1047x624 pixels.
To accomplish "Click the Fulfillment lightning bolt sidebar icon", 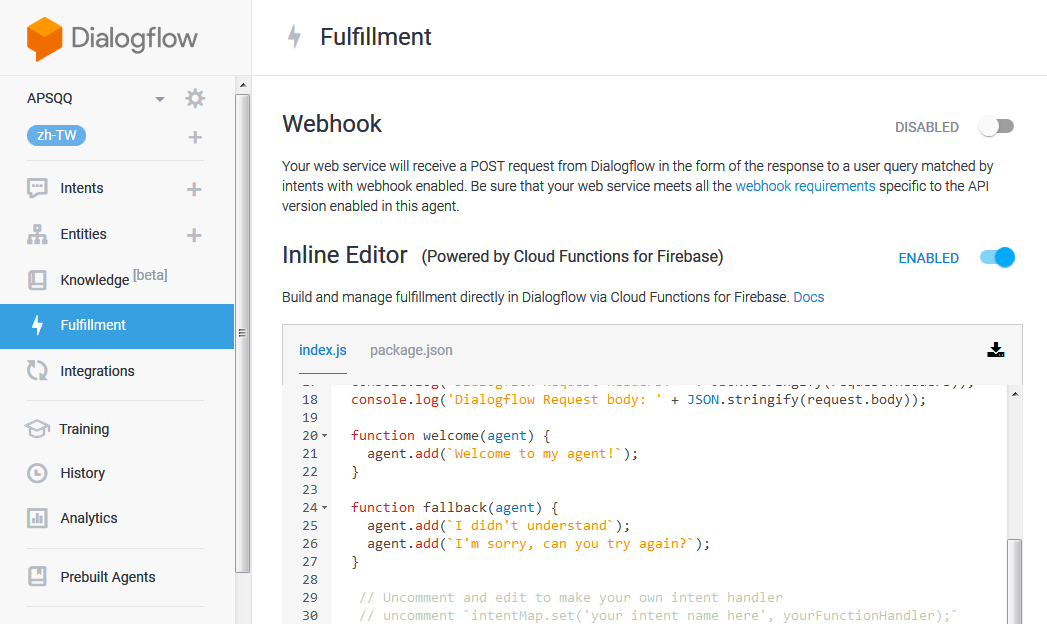I will 37,325.
